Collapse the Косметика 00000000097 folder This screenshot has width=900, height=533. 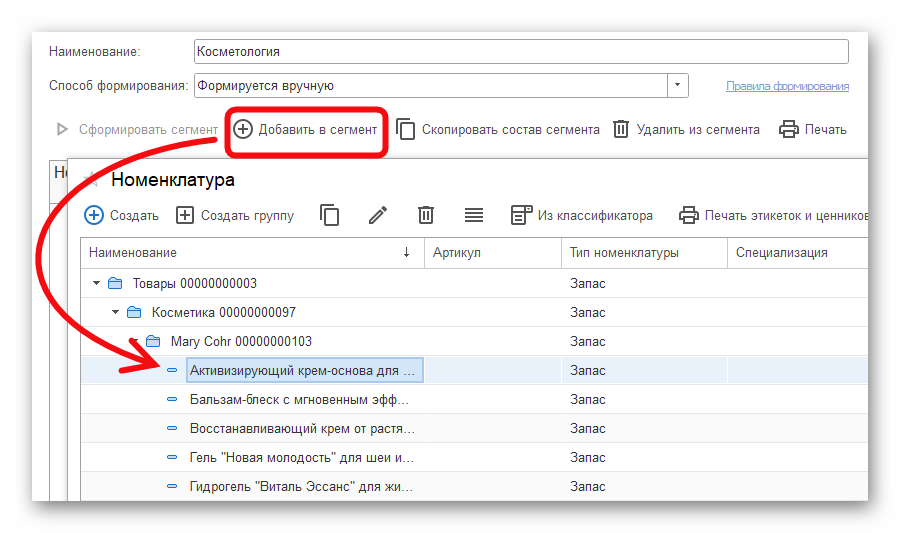pyautogui.click(x=115, y=312)
